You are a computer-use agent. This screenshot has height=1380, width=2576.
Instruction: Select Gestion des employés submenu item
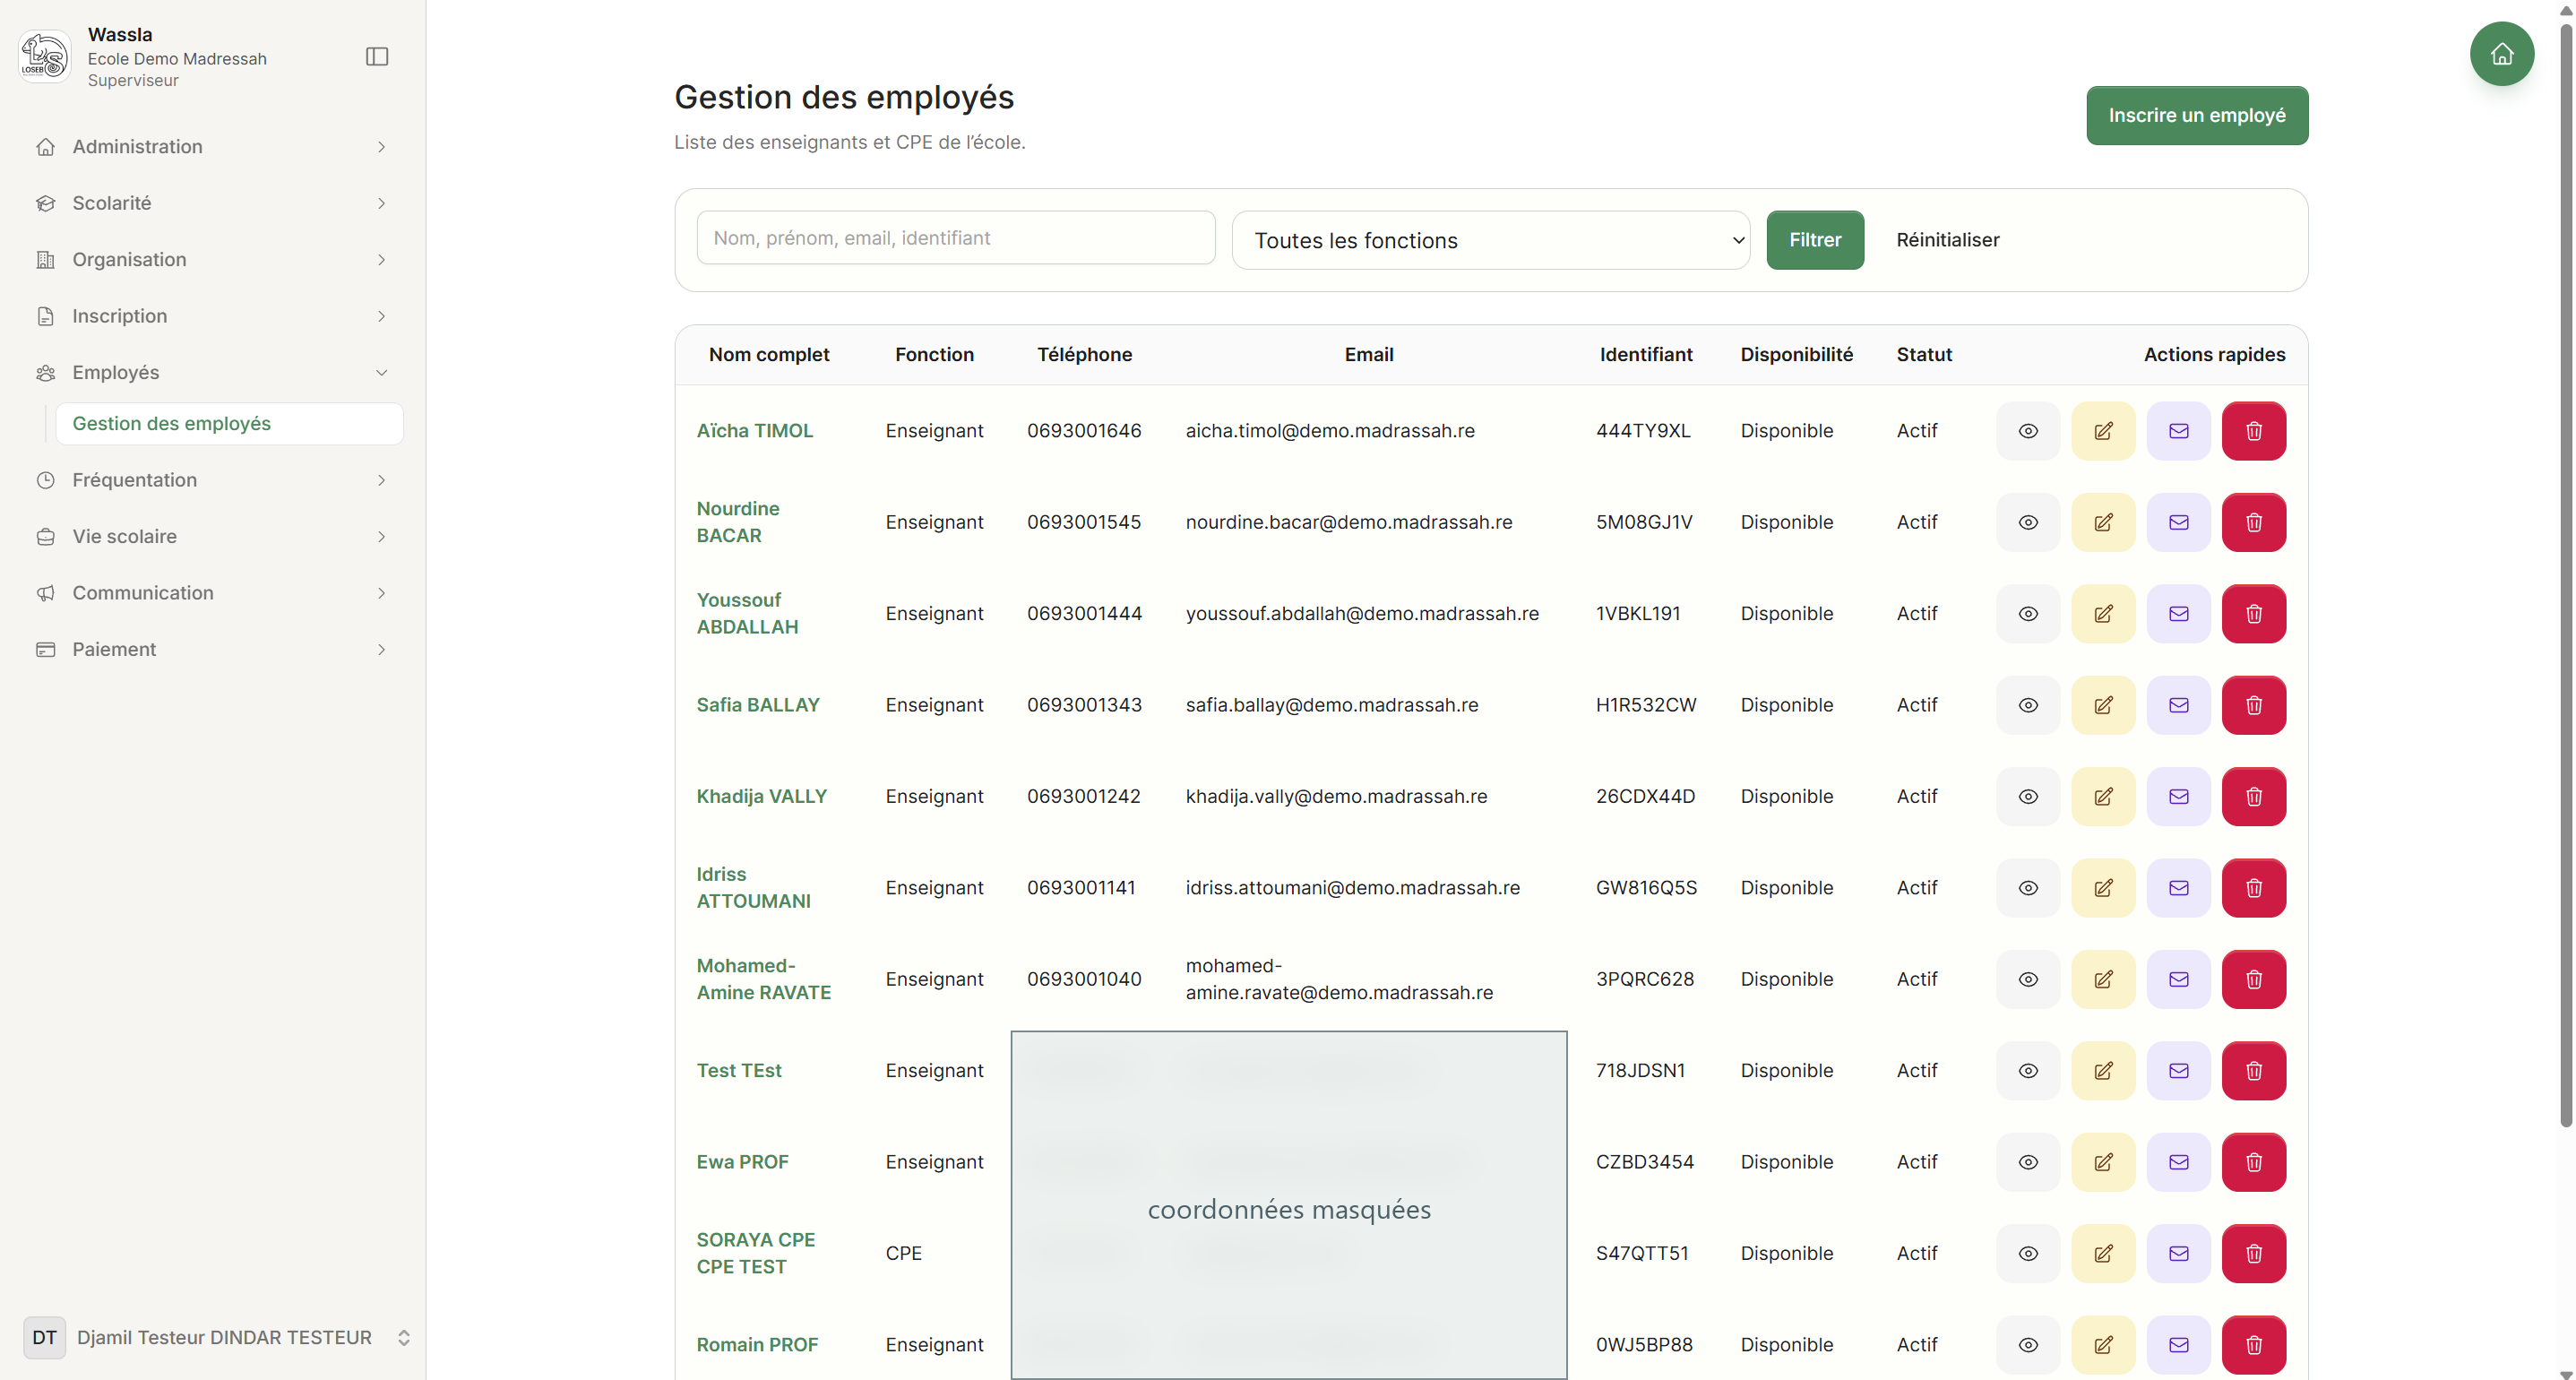(x=229, y=424)
